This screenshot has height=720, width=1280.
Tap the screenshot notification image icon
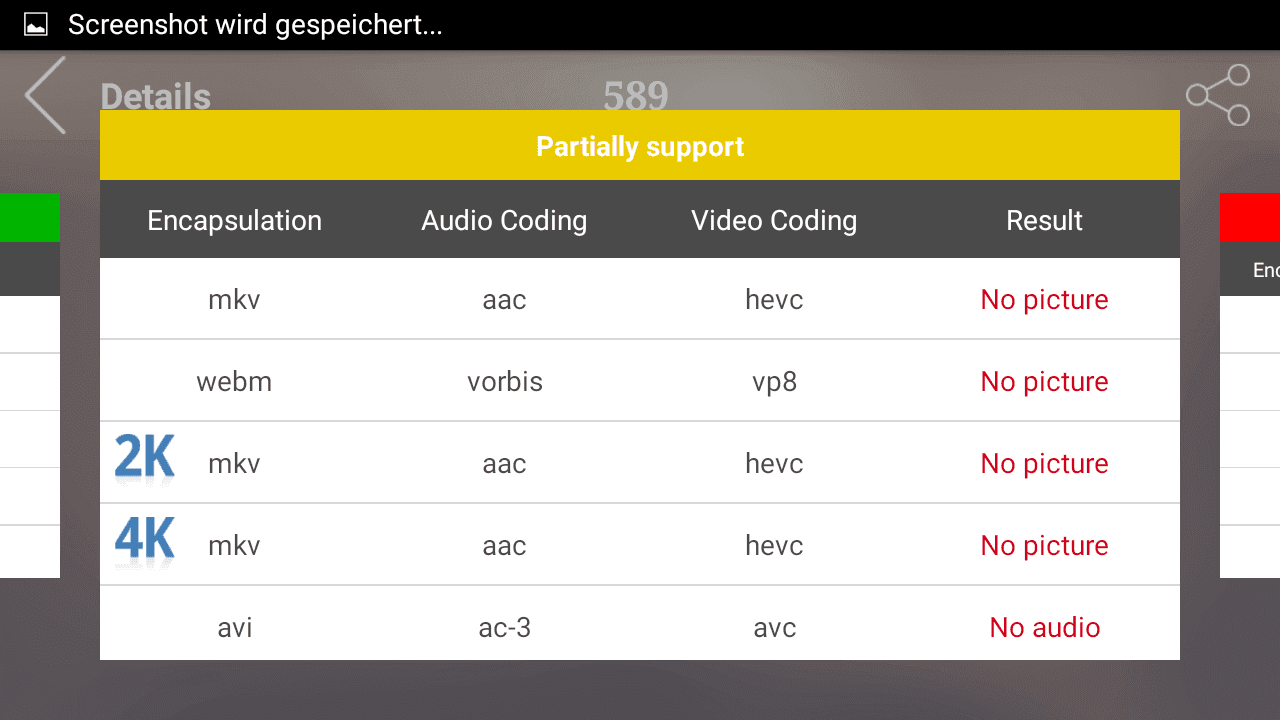coord(36,25)
